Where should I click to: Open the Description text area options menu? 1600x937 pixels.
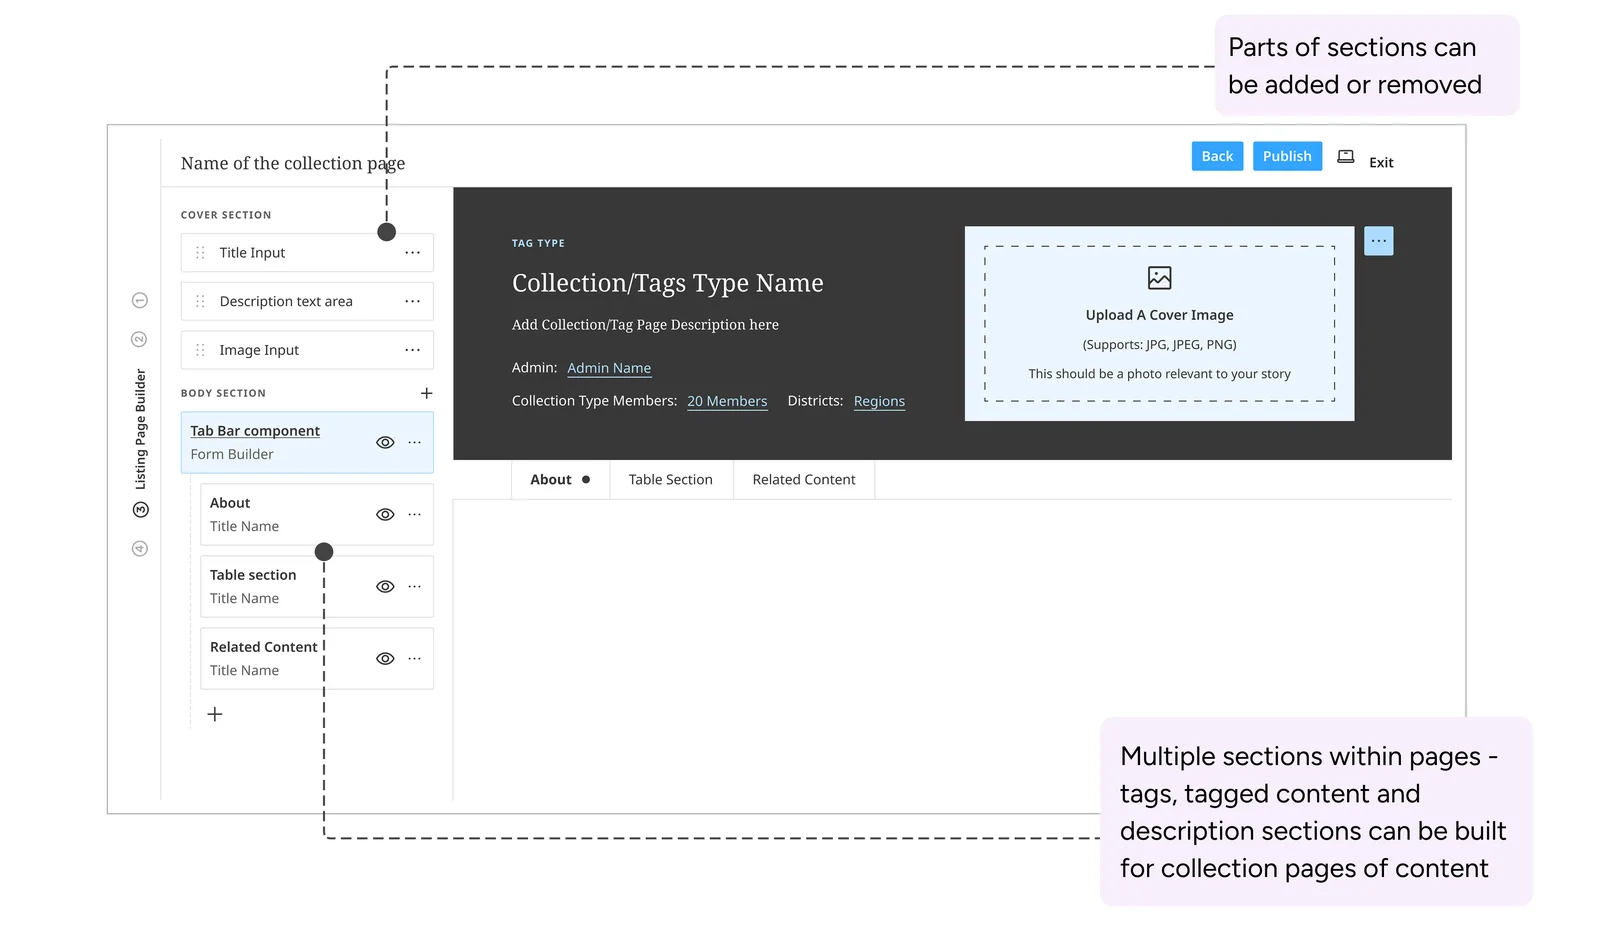[412, 301]
